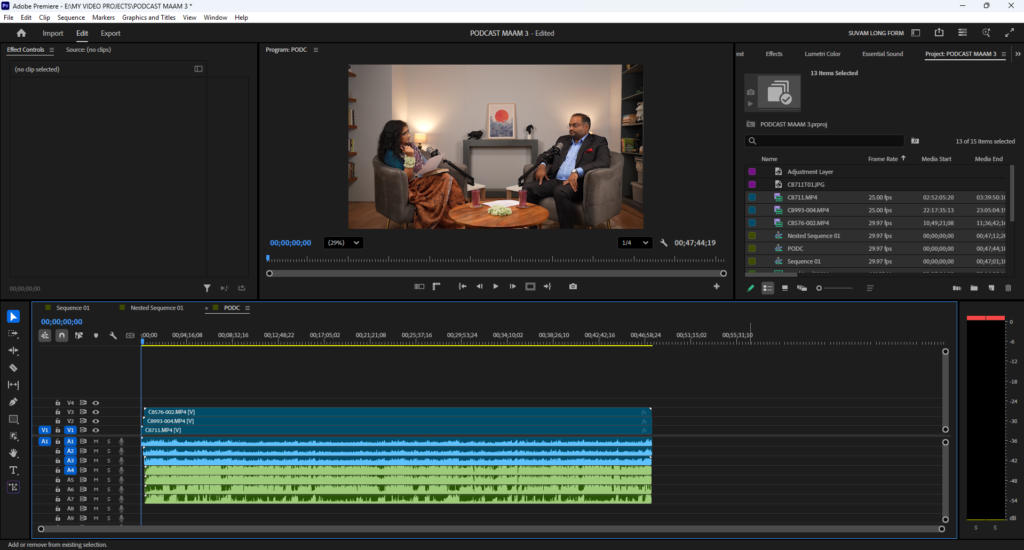
Task: Click the filter icon in Effect Controls
Action: (207, 288)
